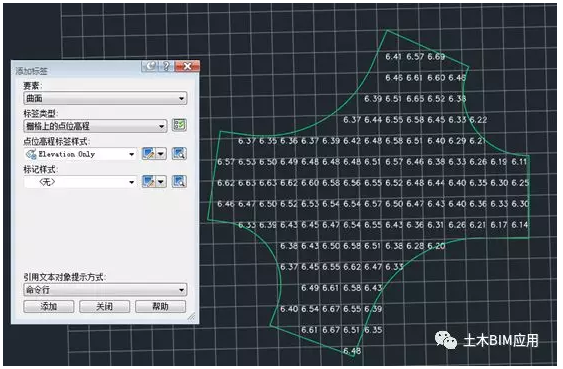Select elevation label 6.19

click(x=499, y=162)
